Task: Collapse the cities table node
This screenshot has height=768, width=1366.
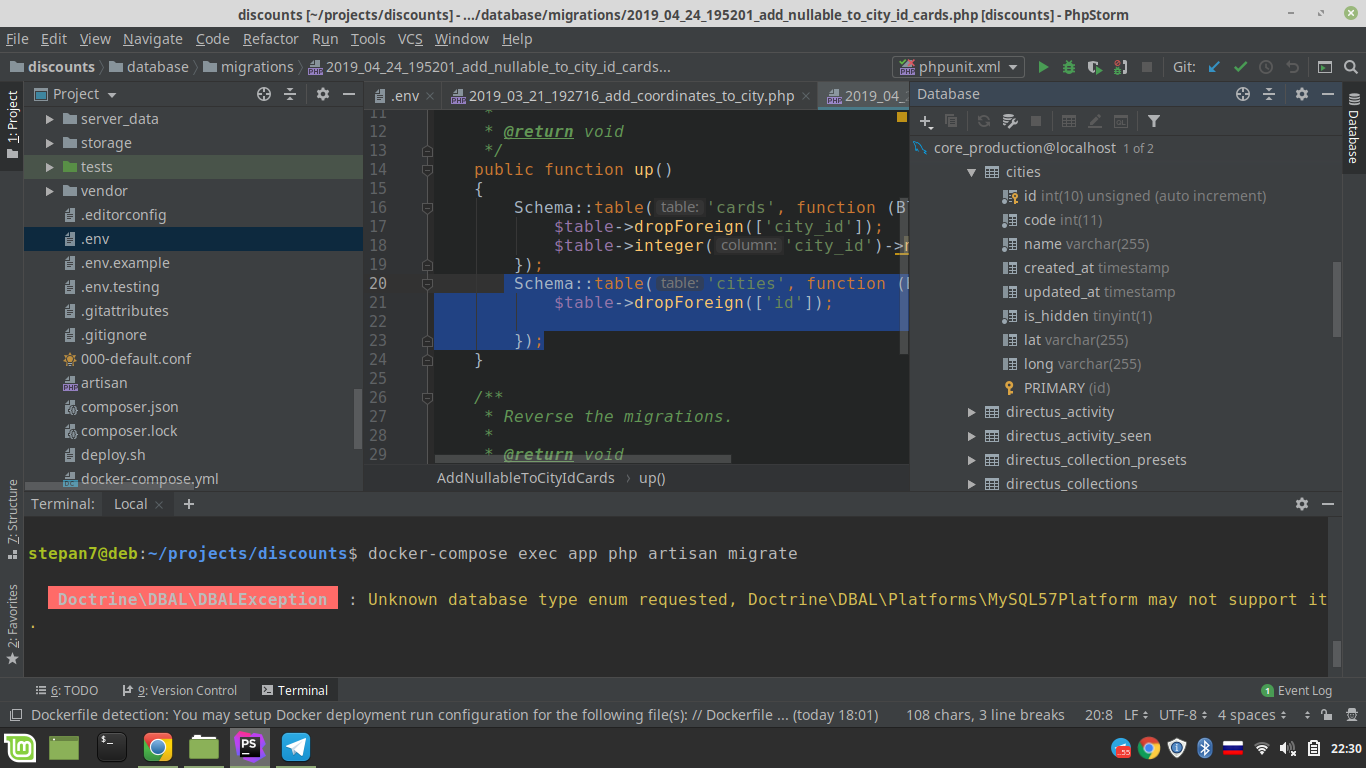Action: [971, 172]
